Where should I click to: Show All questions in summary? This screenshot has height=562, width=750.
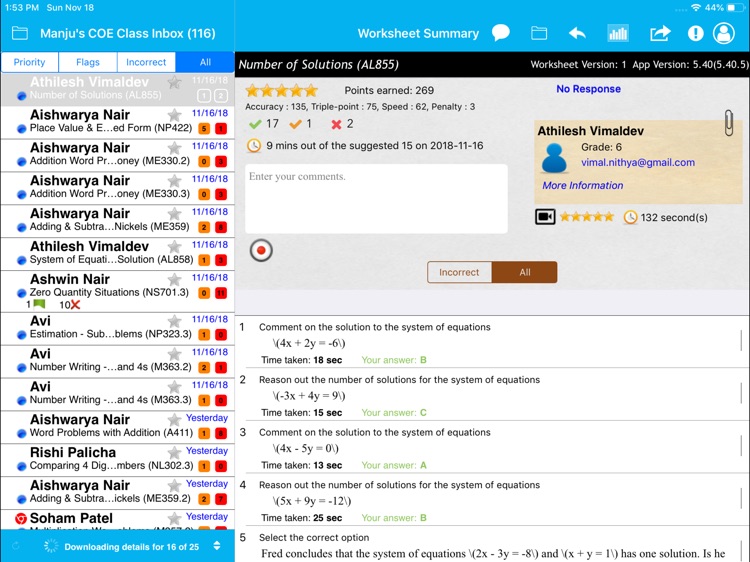[525, 272]
